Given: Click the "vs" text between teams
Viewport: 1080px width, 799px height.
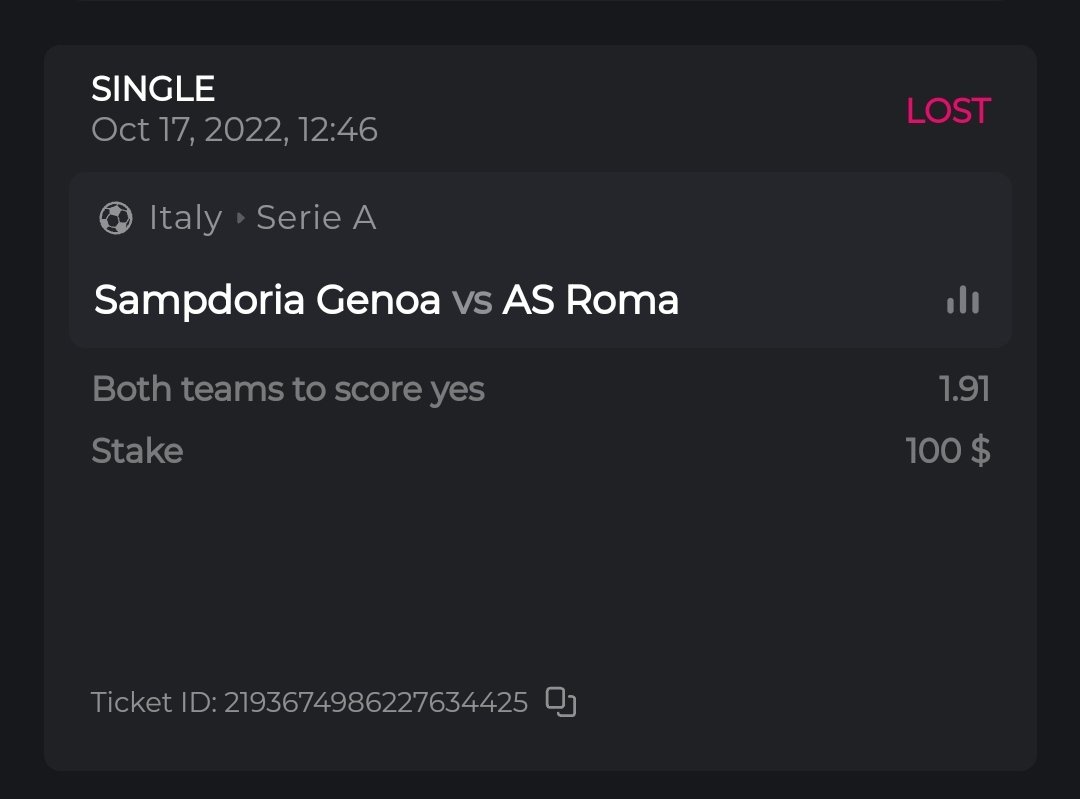Looking at the screenshot, I should coord(471,300).
